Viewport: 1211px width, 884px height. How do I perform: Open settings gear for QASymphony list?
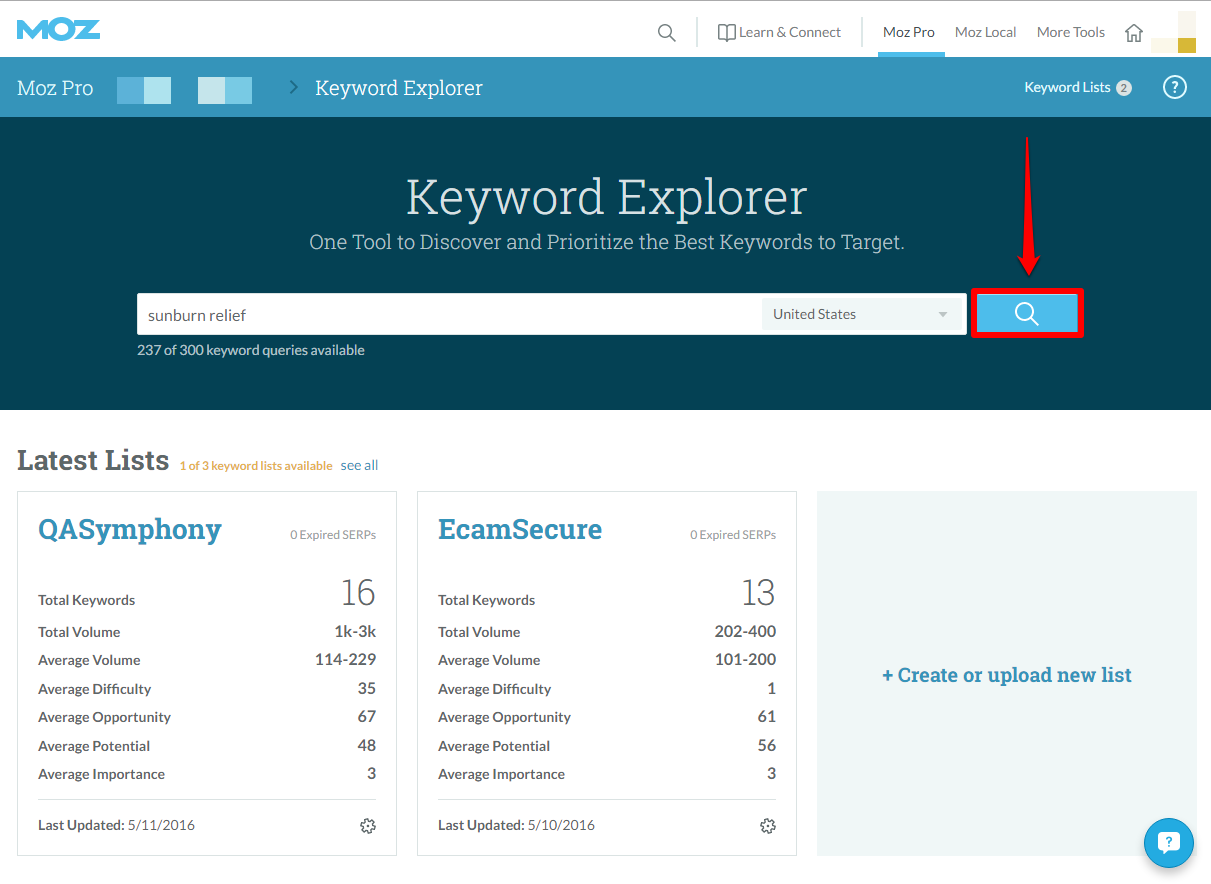click(x=367, y=826)
